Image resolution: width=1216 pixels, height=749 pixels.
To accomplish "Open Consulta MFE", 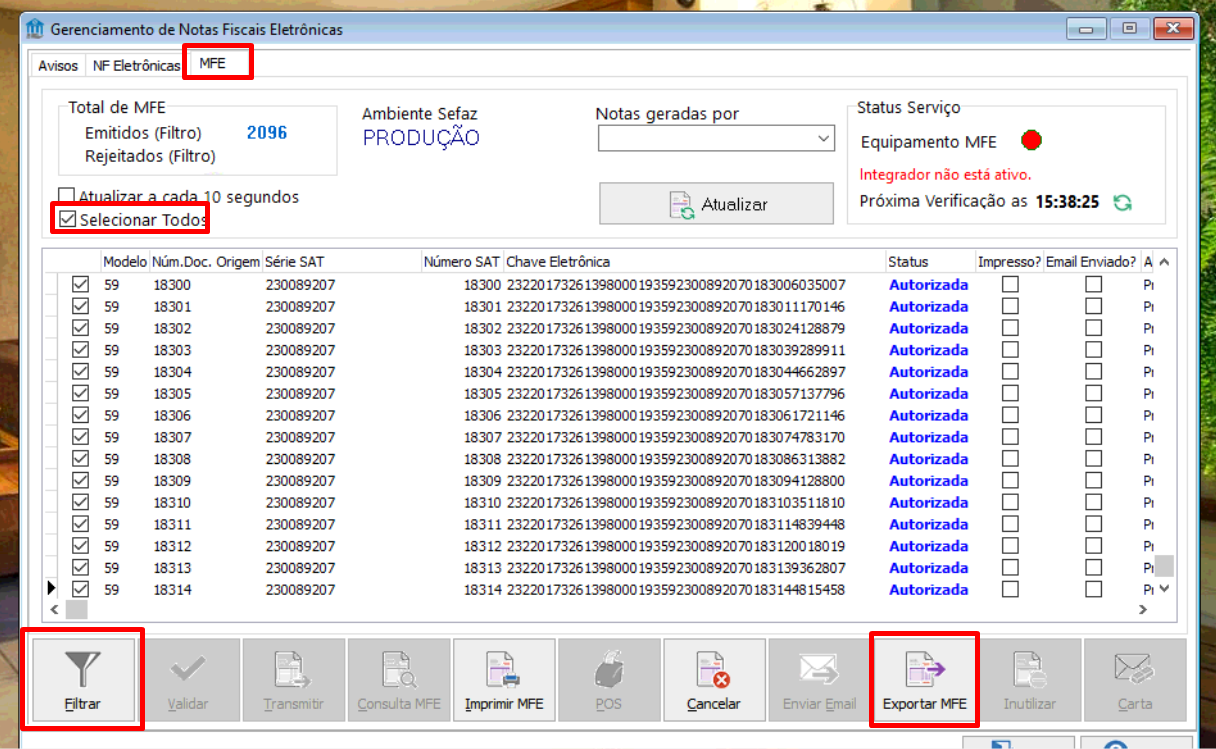I will [x=399, y=680].
